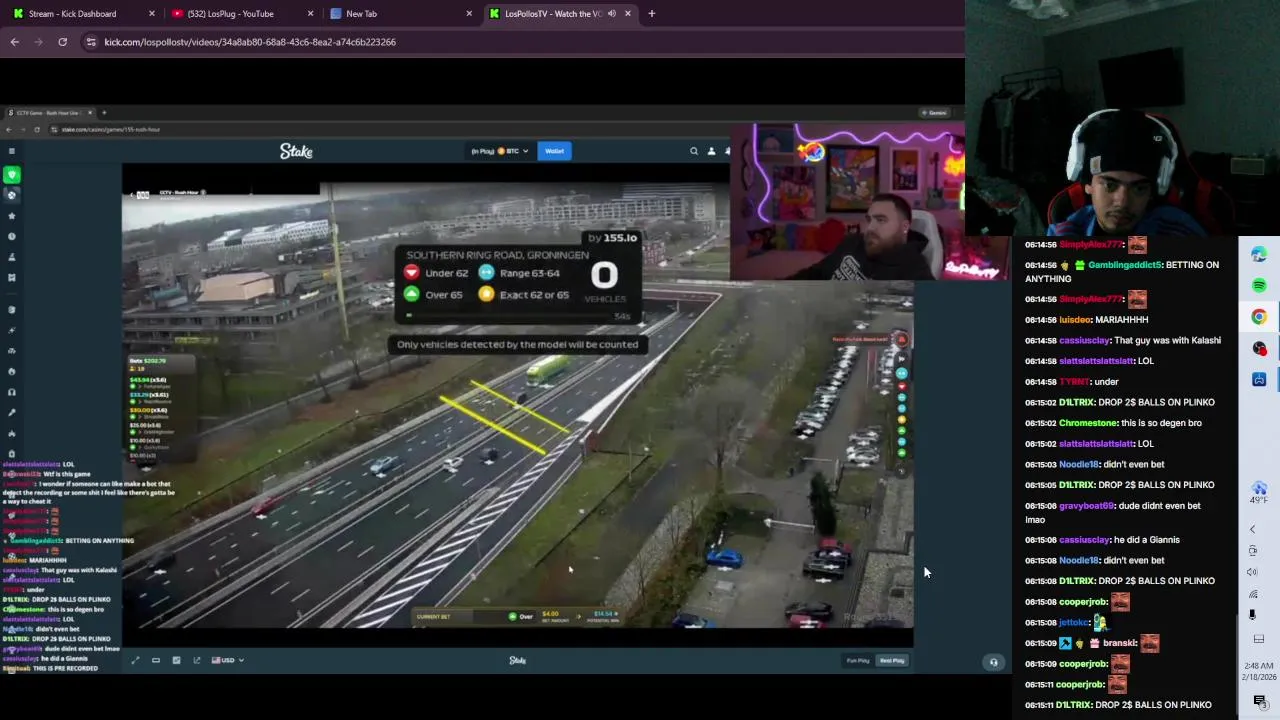Image resolution: width=1280 pixels, height=720 pixels.
Task: Open the volume control in system tray
Action: click(x=1253, y=572)
